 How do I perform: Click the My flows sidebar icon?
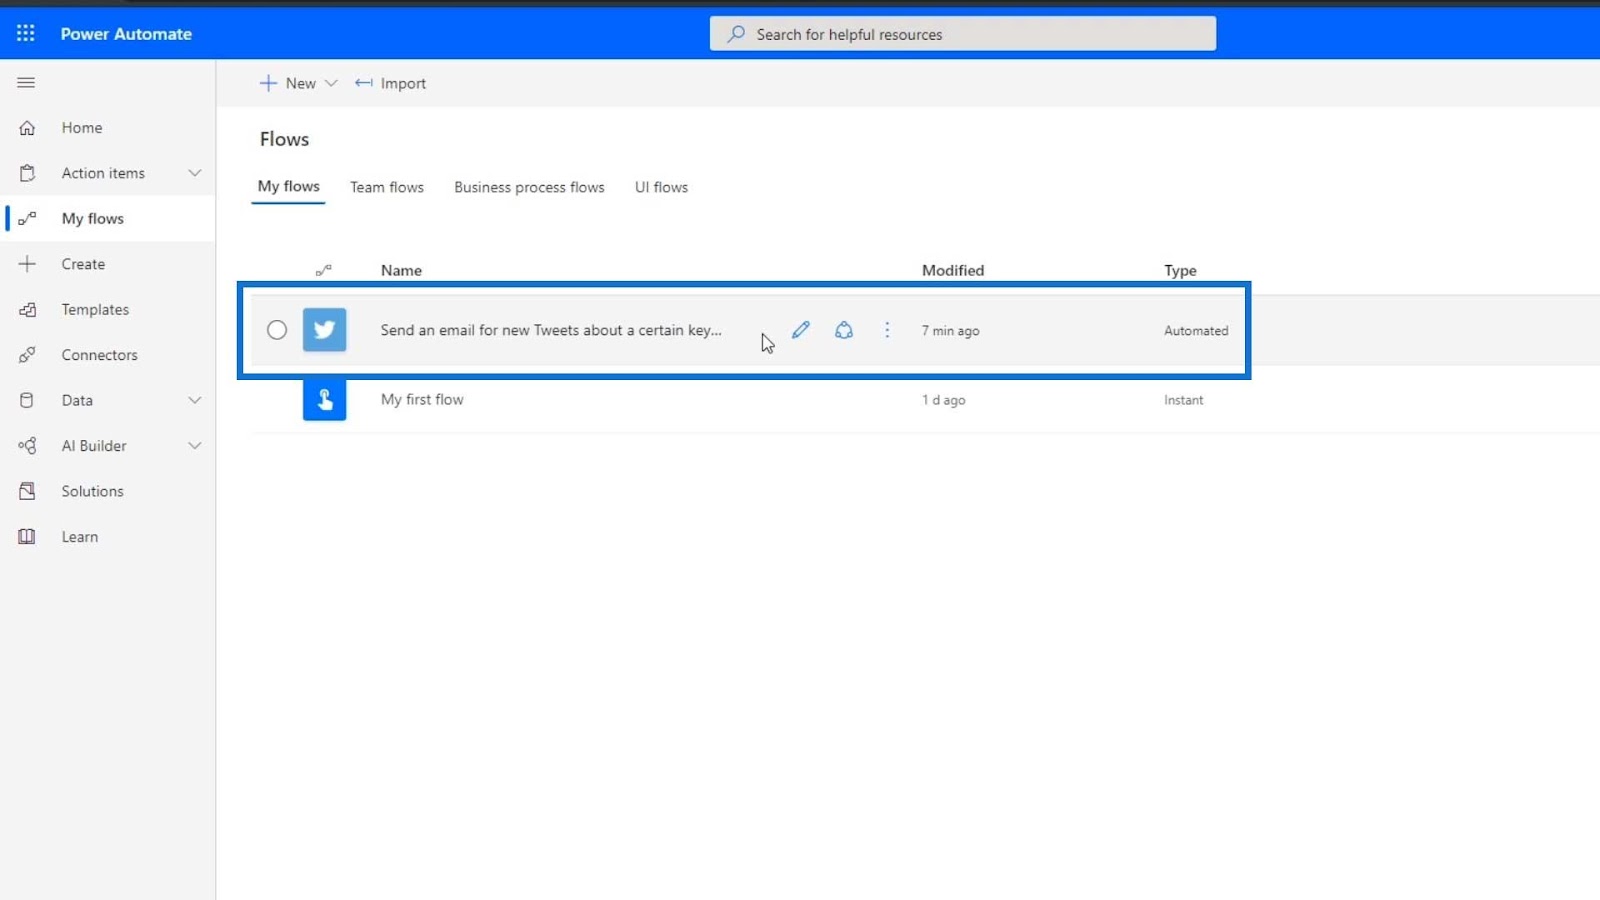click(27, 219)
